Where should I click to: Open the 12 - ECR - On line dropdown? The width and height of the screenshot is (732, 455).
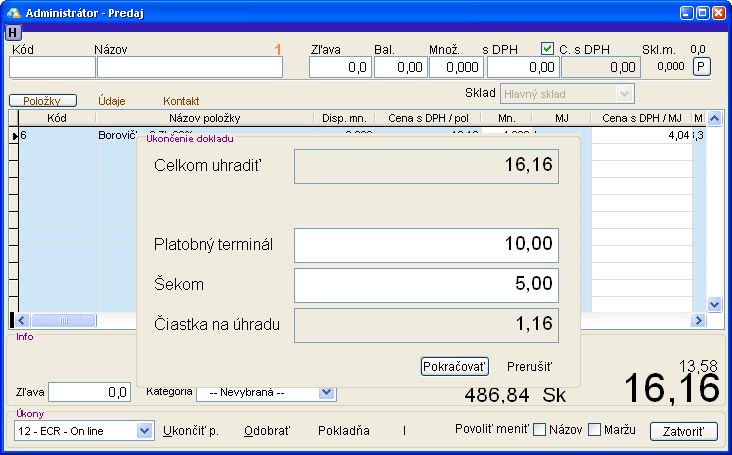pos(144,431)
